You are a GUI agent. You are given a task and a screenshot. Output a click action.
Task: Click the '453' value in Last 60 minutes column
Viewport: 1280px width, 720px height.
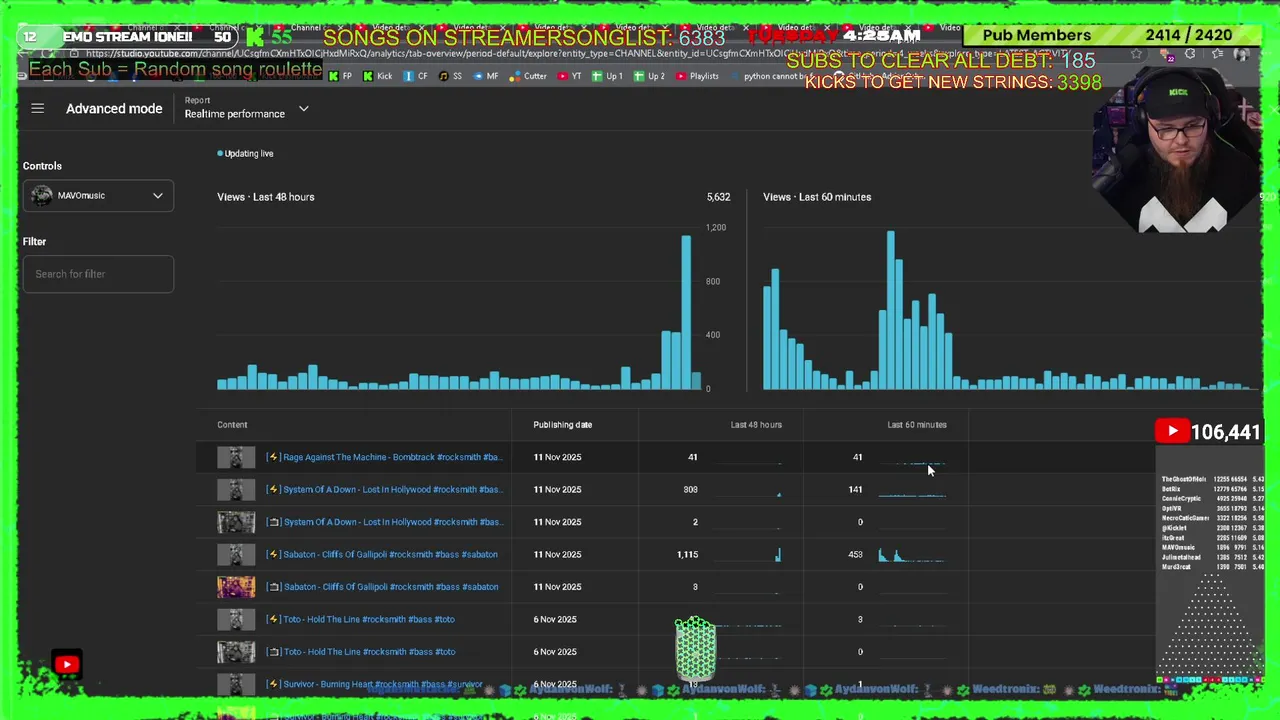(855, 554)
